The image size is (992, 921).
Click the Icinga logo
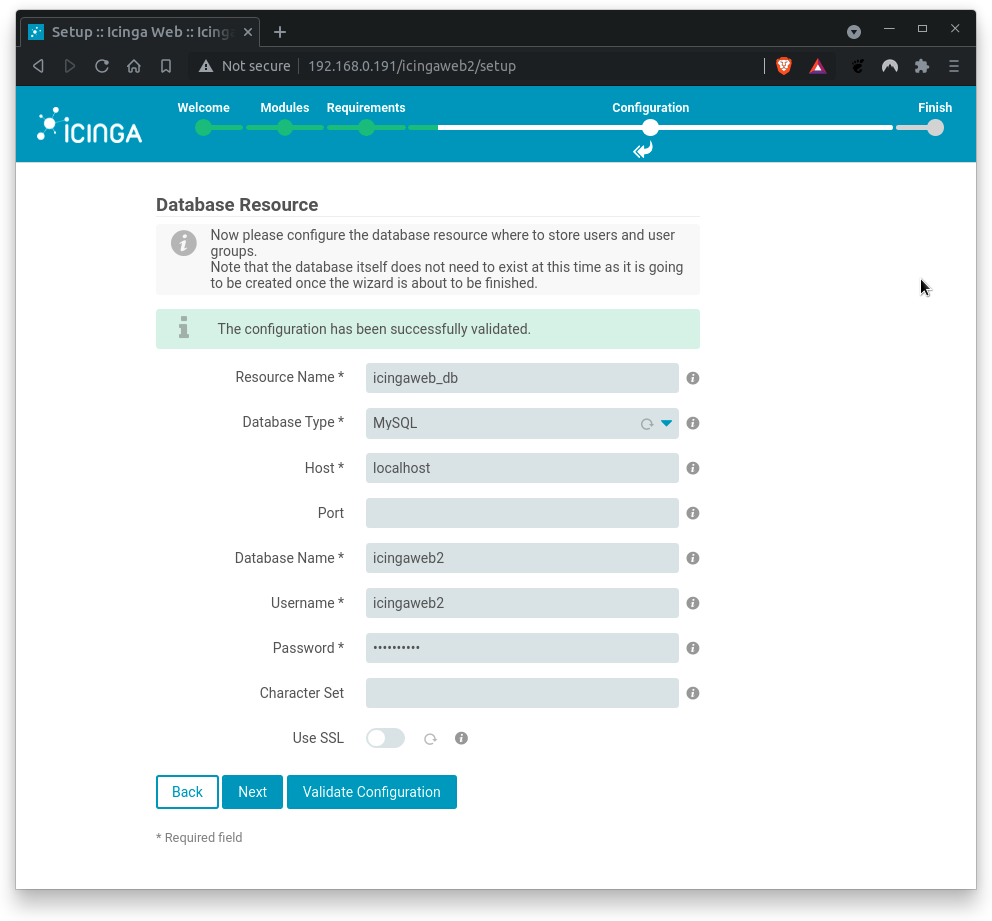pyautogui.click(x=88, y=124)
